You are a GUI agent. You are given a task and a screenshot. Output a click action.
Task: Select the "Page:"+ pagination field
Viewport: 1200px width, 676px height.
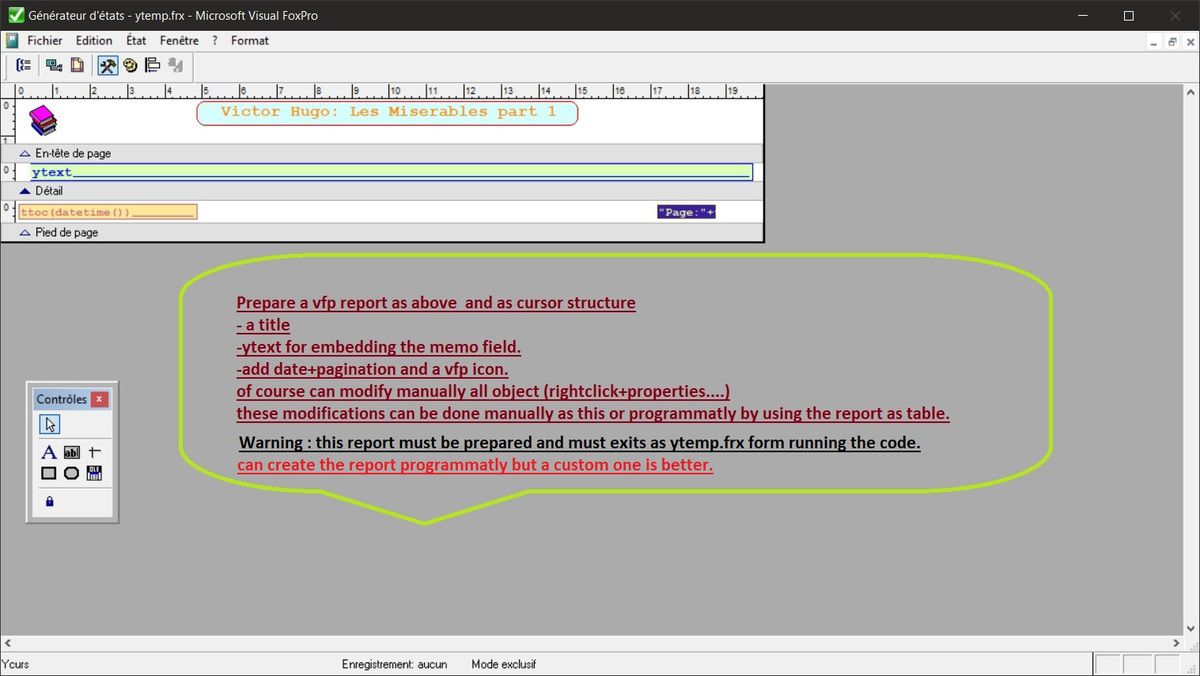(686, 212)
